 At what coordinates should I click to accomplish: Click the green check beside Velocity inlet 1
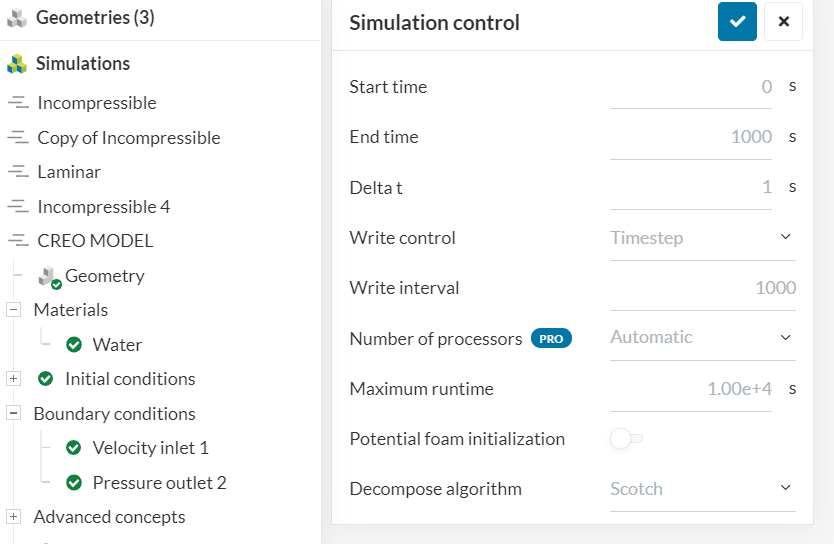[74, 448]
